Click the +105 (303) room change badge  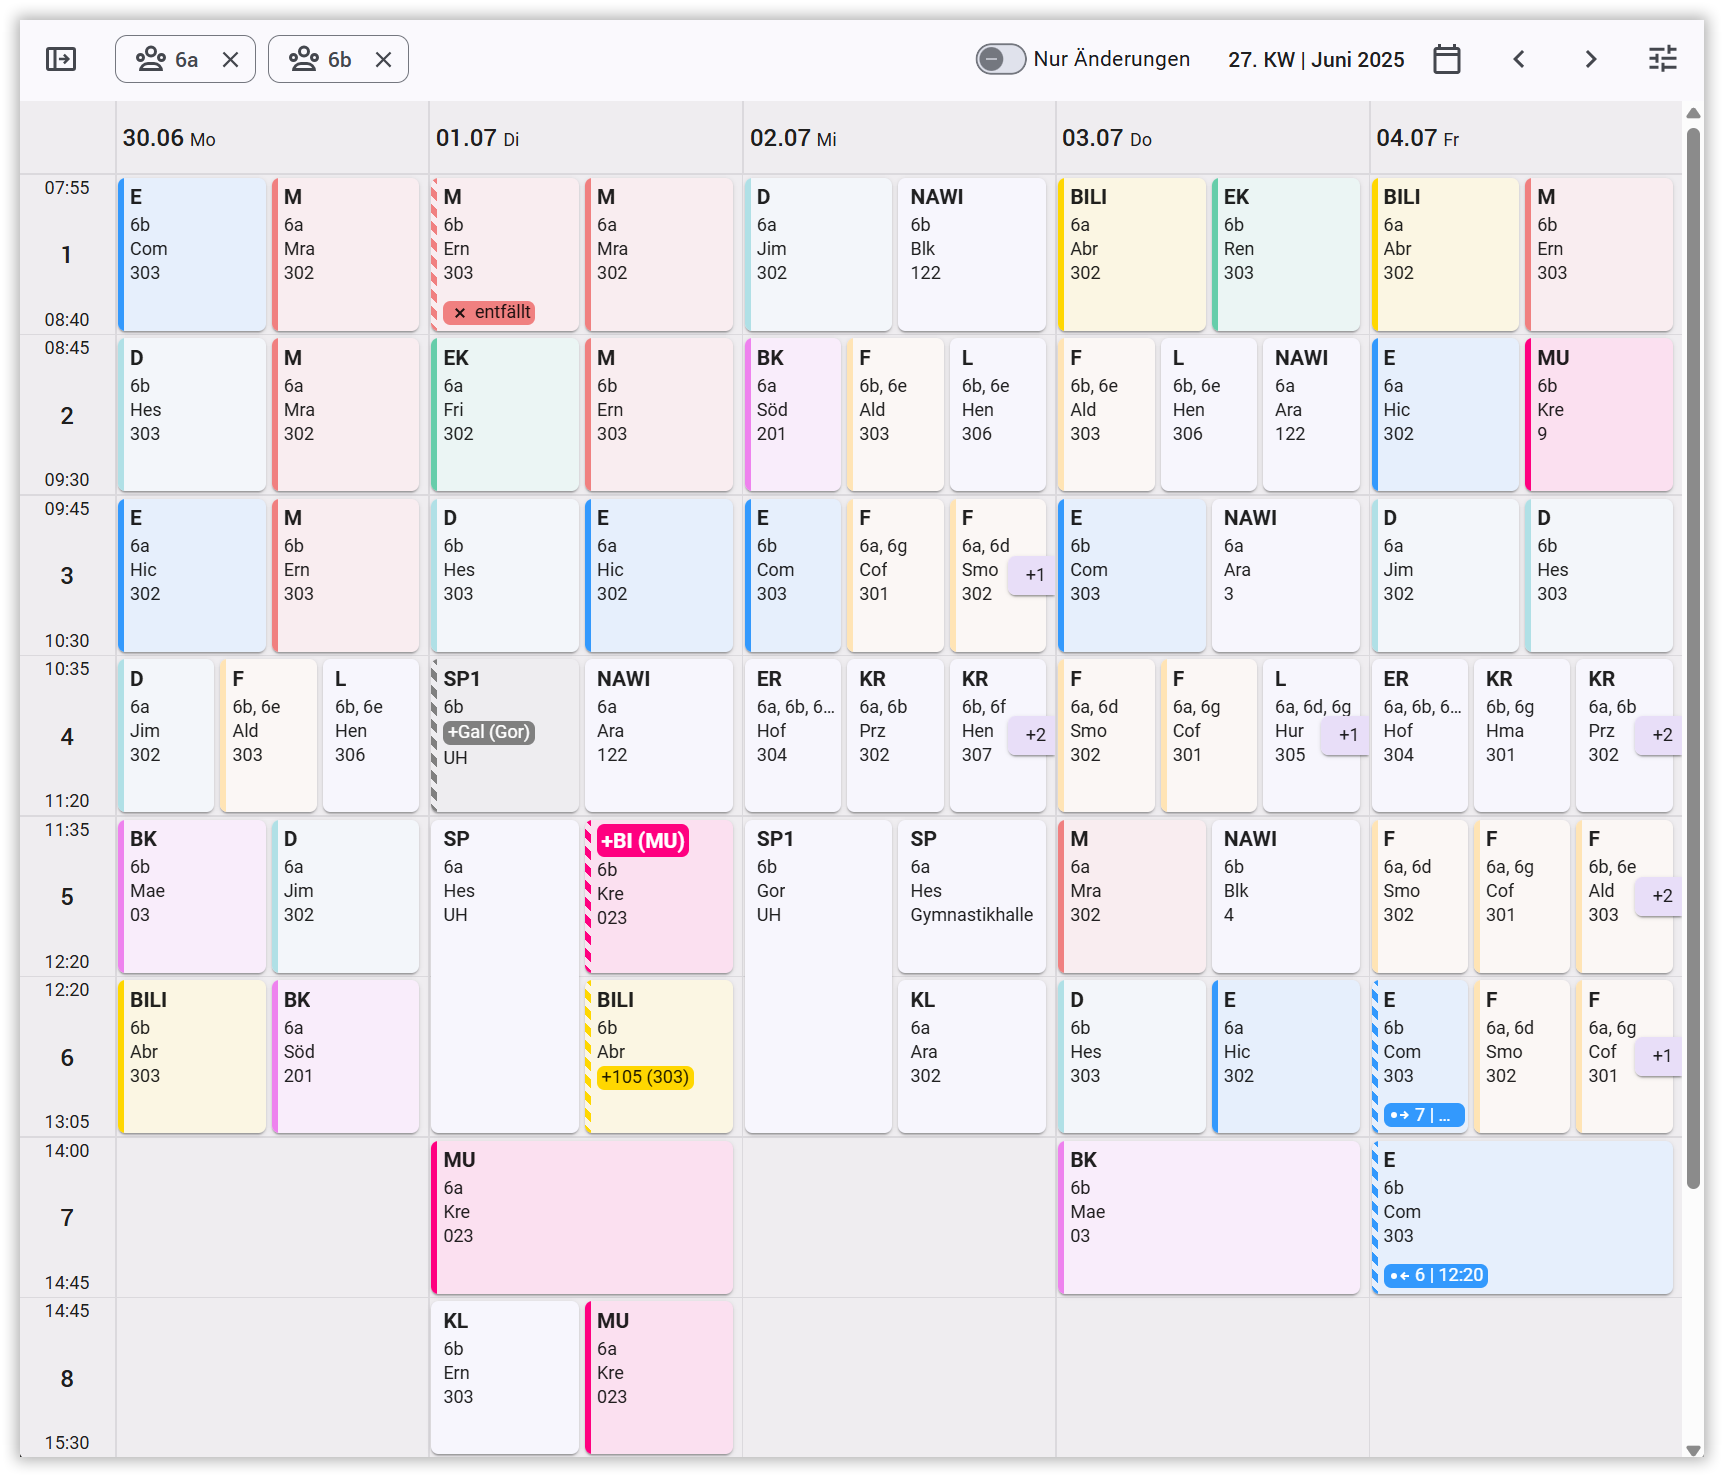point(645,1077)
